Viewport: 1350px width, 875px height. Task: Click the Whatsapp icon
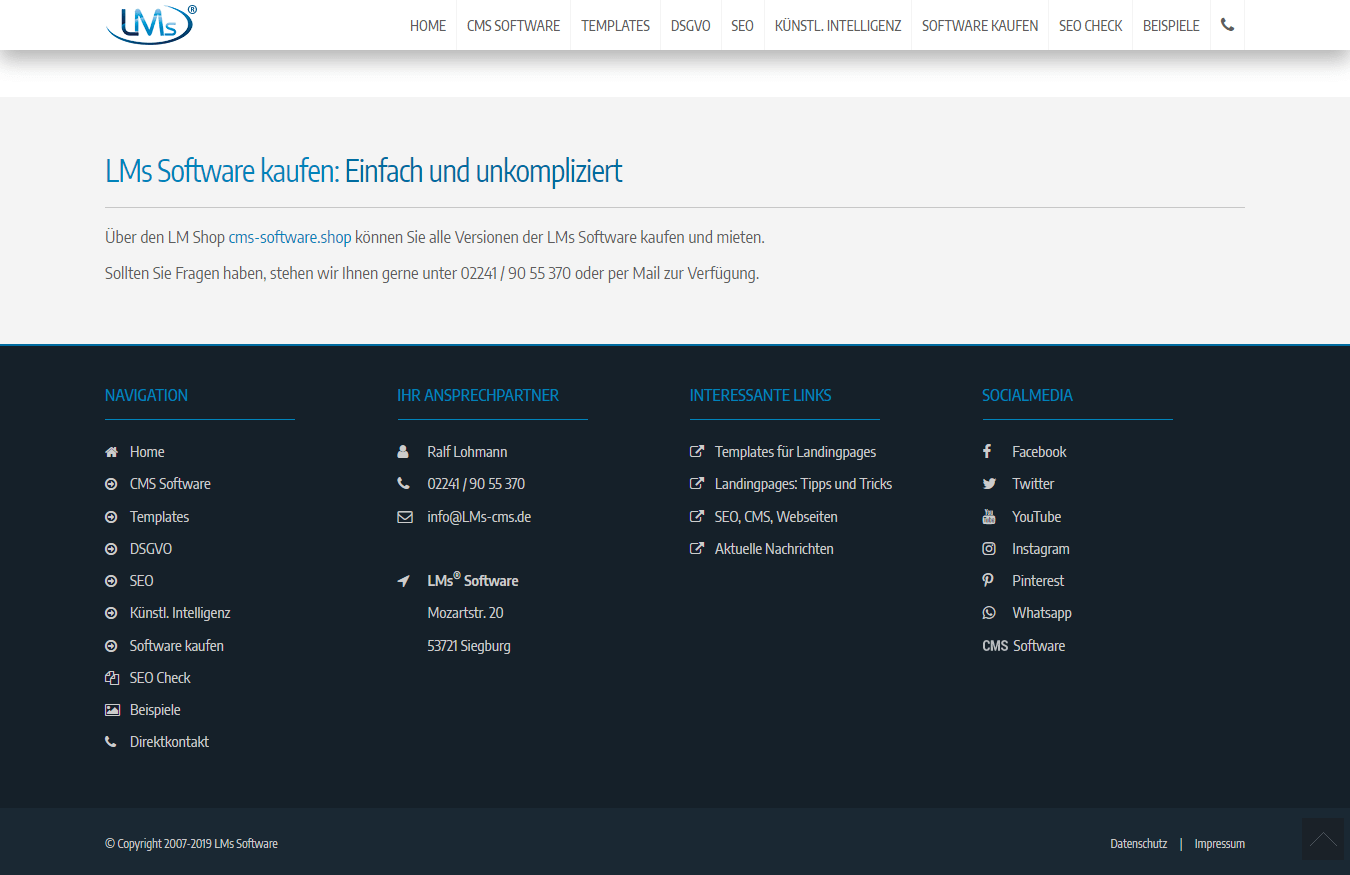coord(989,613)
